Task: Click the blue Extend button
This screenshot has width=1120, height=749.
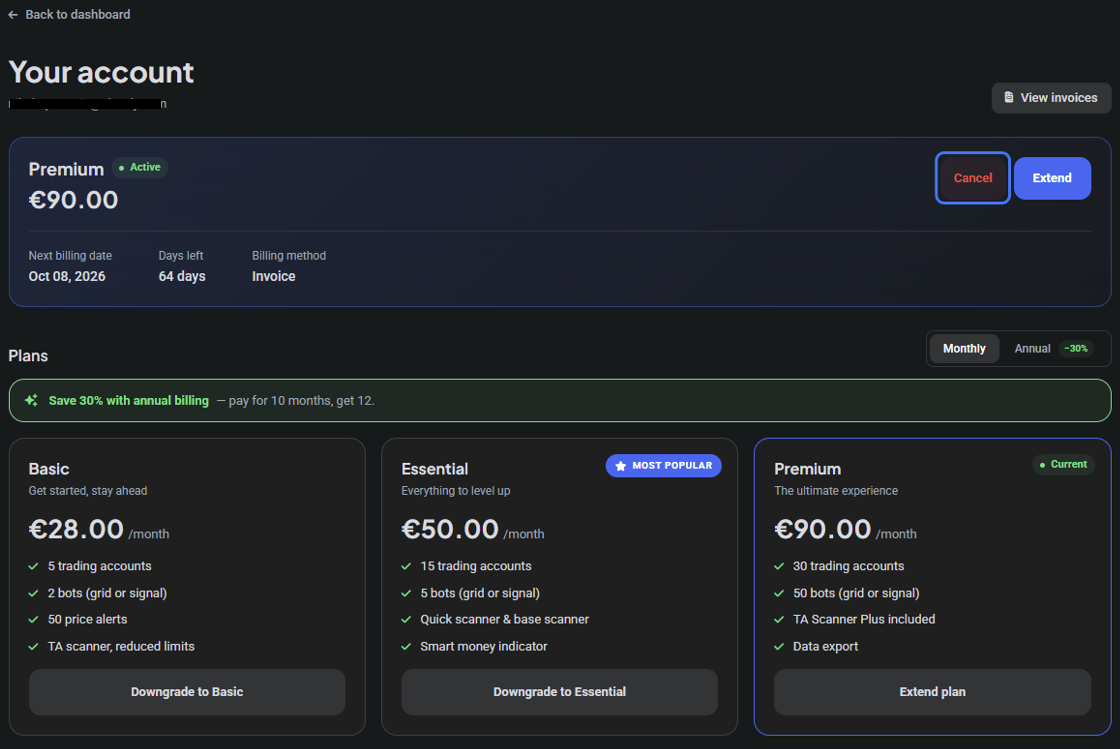Action: pos(1051,178)
